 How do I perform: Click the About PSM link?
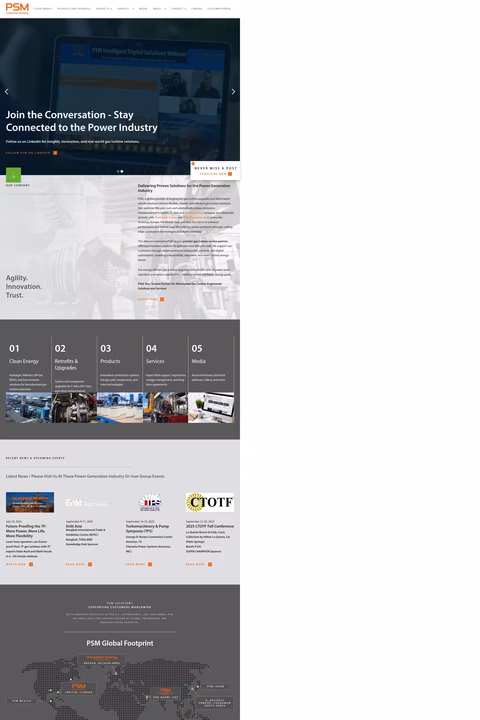pos(147,299)
